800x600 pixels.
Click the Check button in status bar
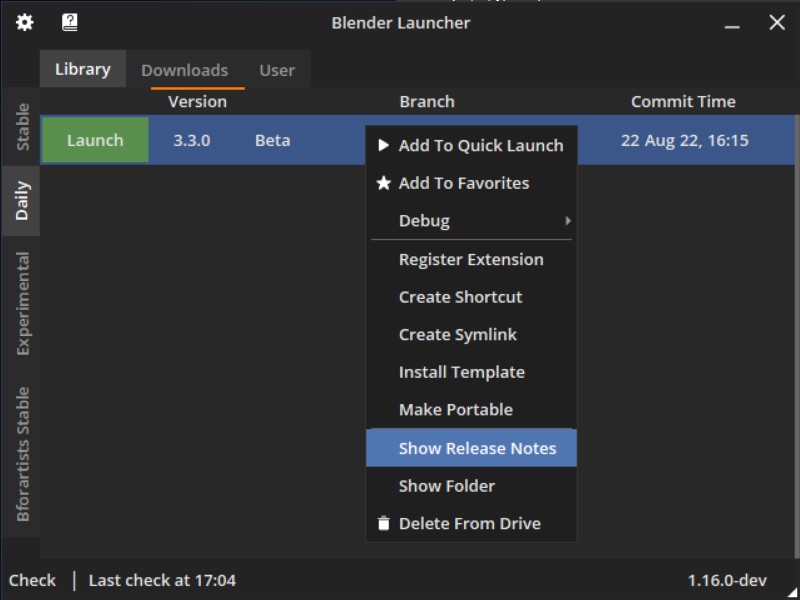click(x=32, y=580)
